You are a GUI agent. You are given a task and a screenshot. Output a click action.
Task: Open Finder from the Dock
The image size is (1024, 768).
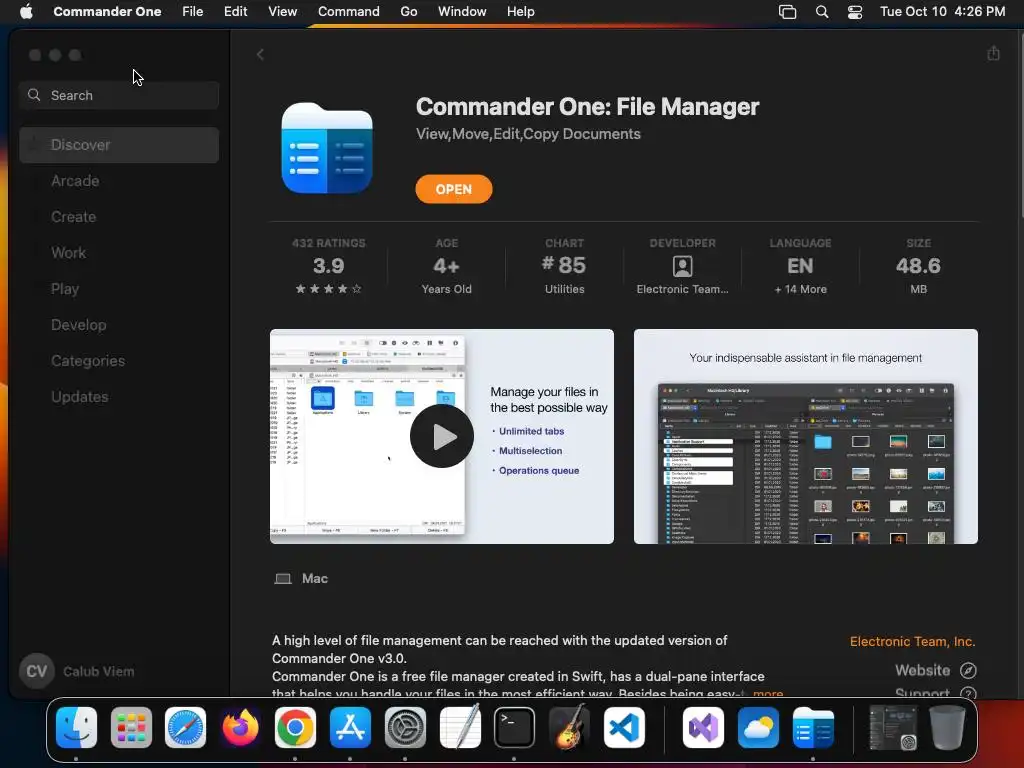click(x=76, y=728)
